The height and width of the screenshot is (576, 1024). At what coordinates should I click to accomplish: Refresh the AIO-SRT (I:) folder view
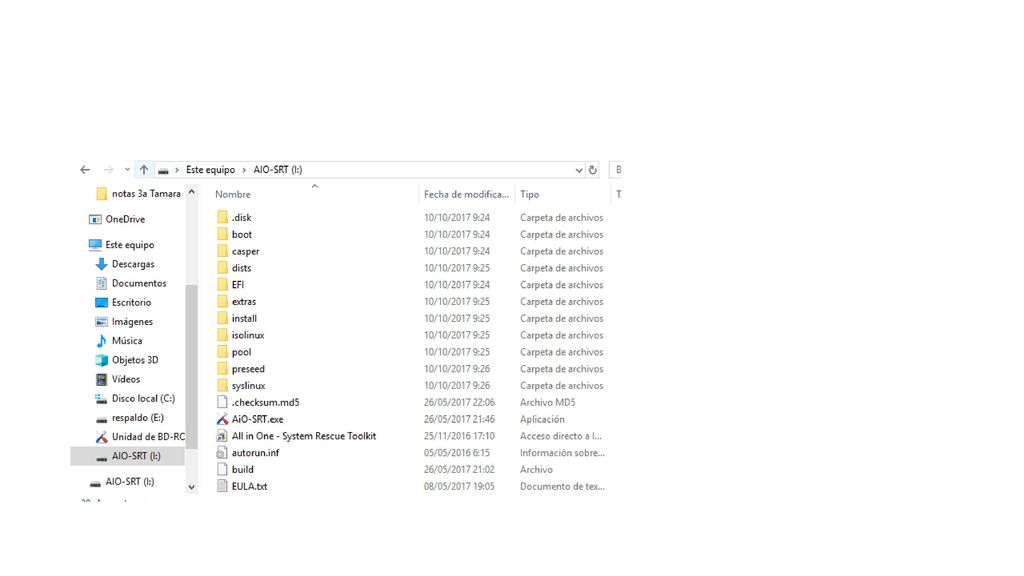(x=592, y=170)
